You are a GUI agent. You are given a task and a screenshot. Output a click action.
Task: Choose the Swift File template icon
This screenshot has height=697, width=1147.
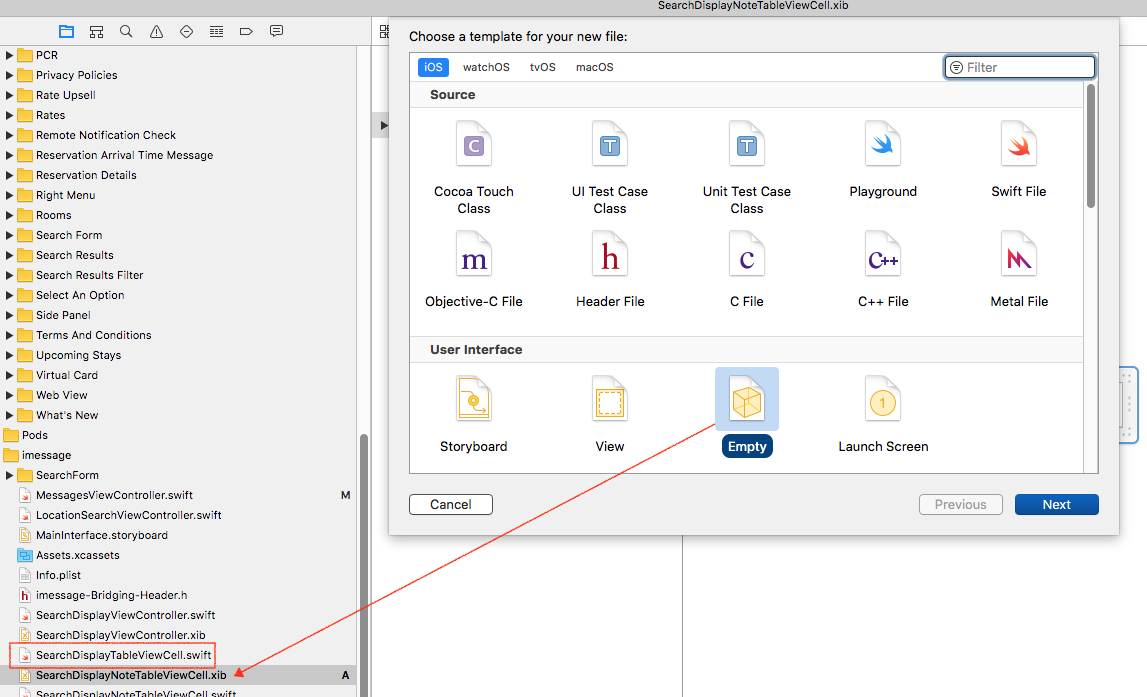(1018, 144)
